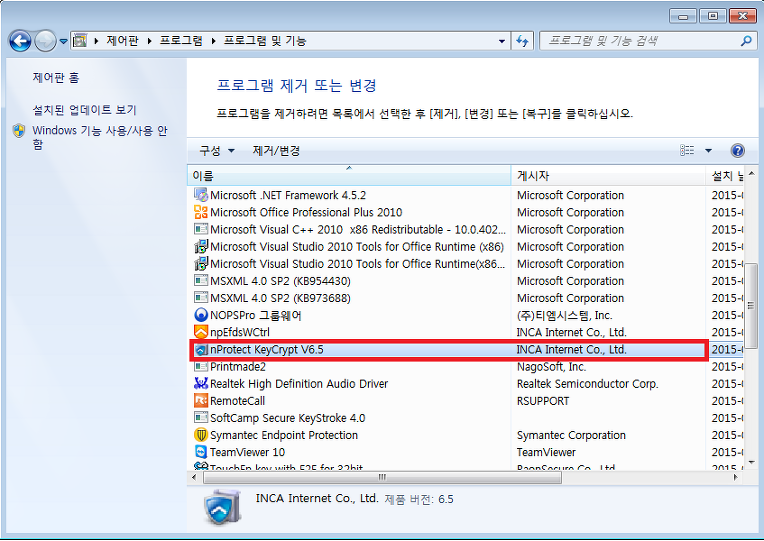Expand arrow after 제어판 breadcrumb
The image size is (764, 541).
(x=149, y=41)
